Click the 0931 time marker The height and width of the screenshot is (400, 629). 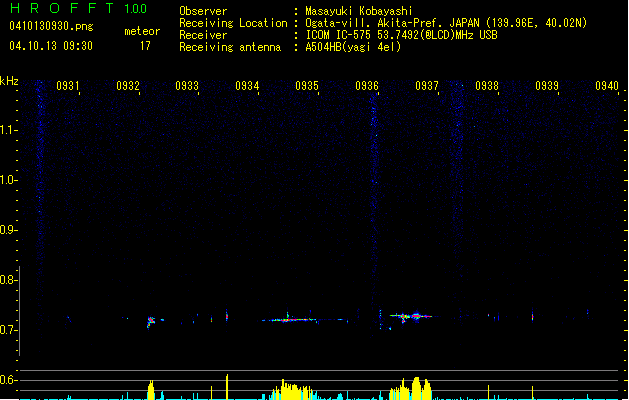(67, 86)
